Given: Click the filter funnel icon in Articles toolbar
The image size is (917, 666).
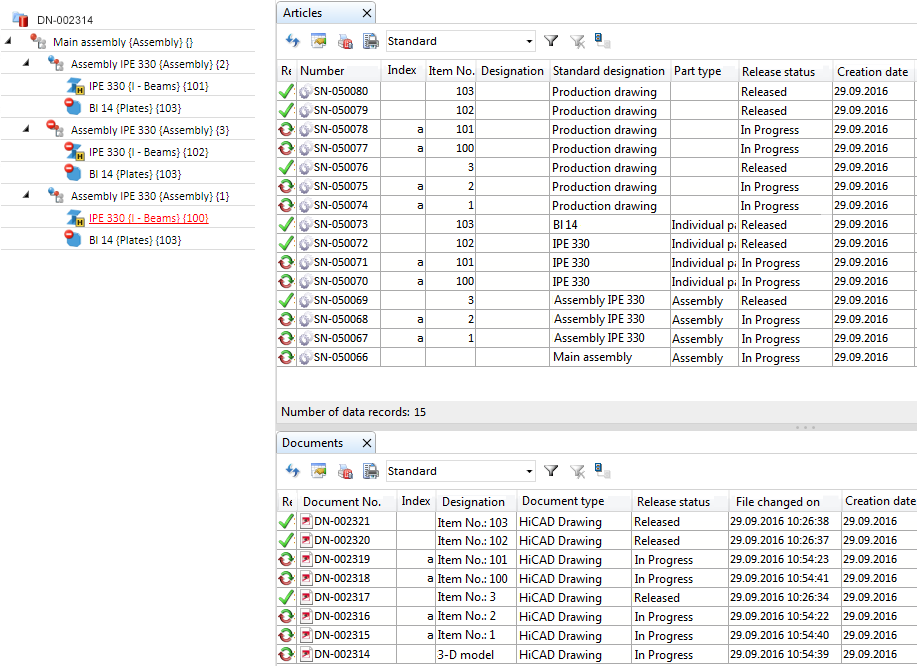Looking at the screenshot, I should [x=551, y=41].
